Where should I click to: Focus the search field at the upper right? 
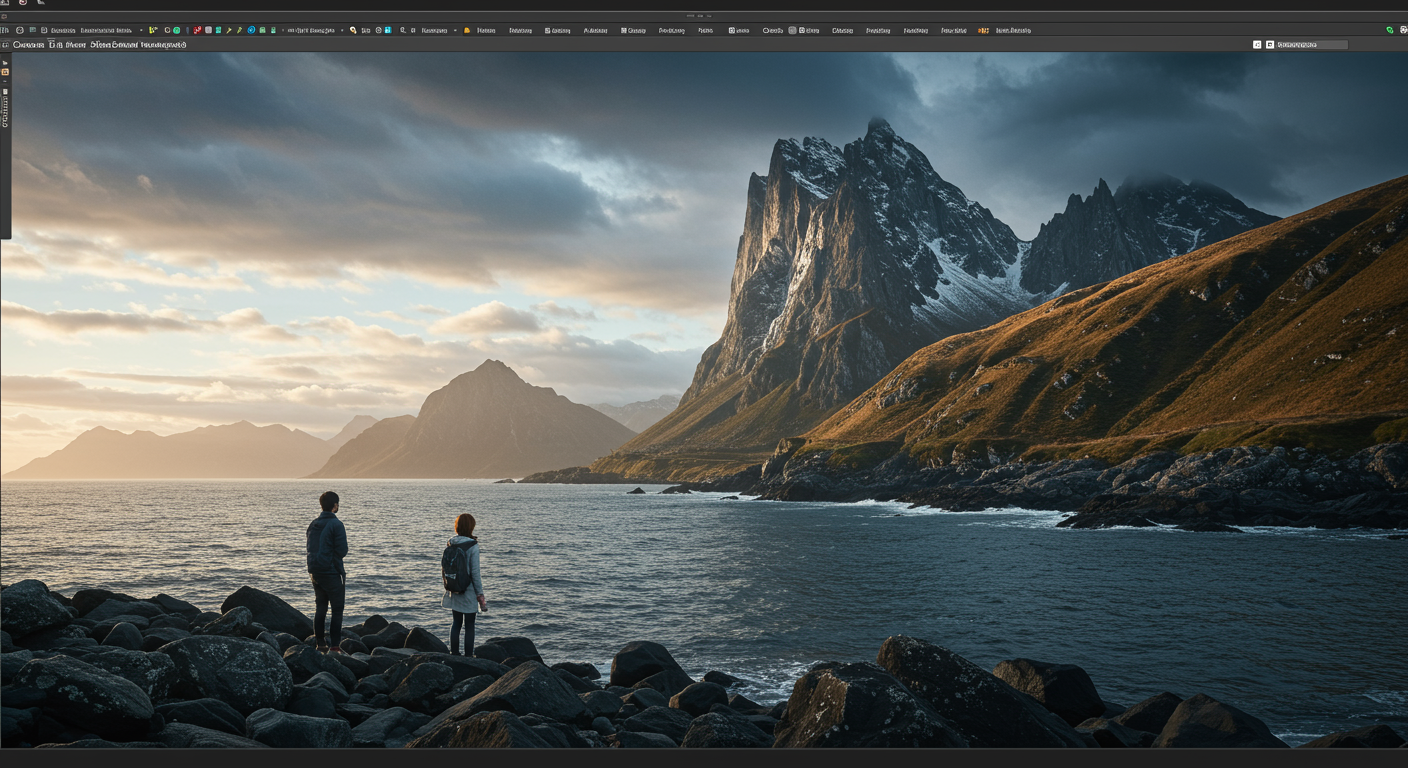(x=1312, y=45)
